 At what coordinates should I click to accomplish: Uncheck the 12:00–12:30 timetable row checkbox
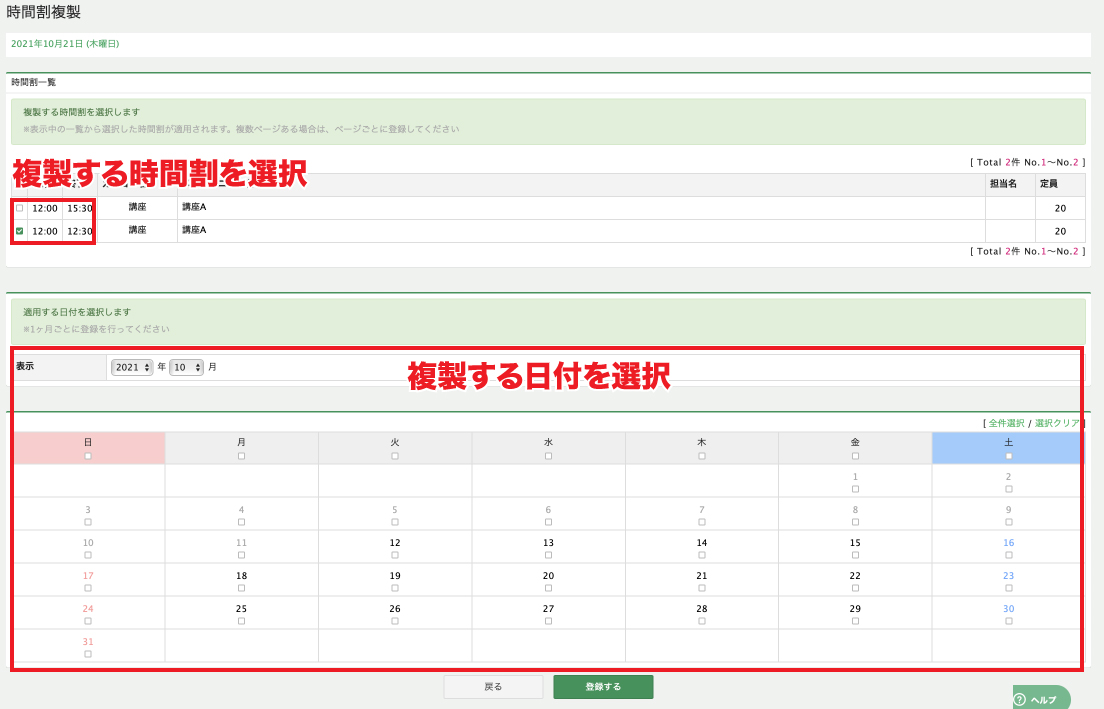[20, 231]
